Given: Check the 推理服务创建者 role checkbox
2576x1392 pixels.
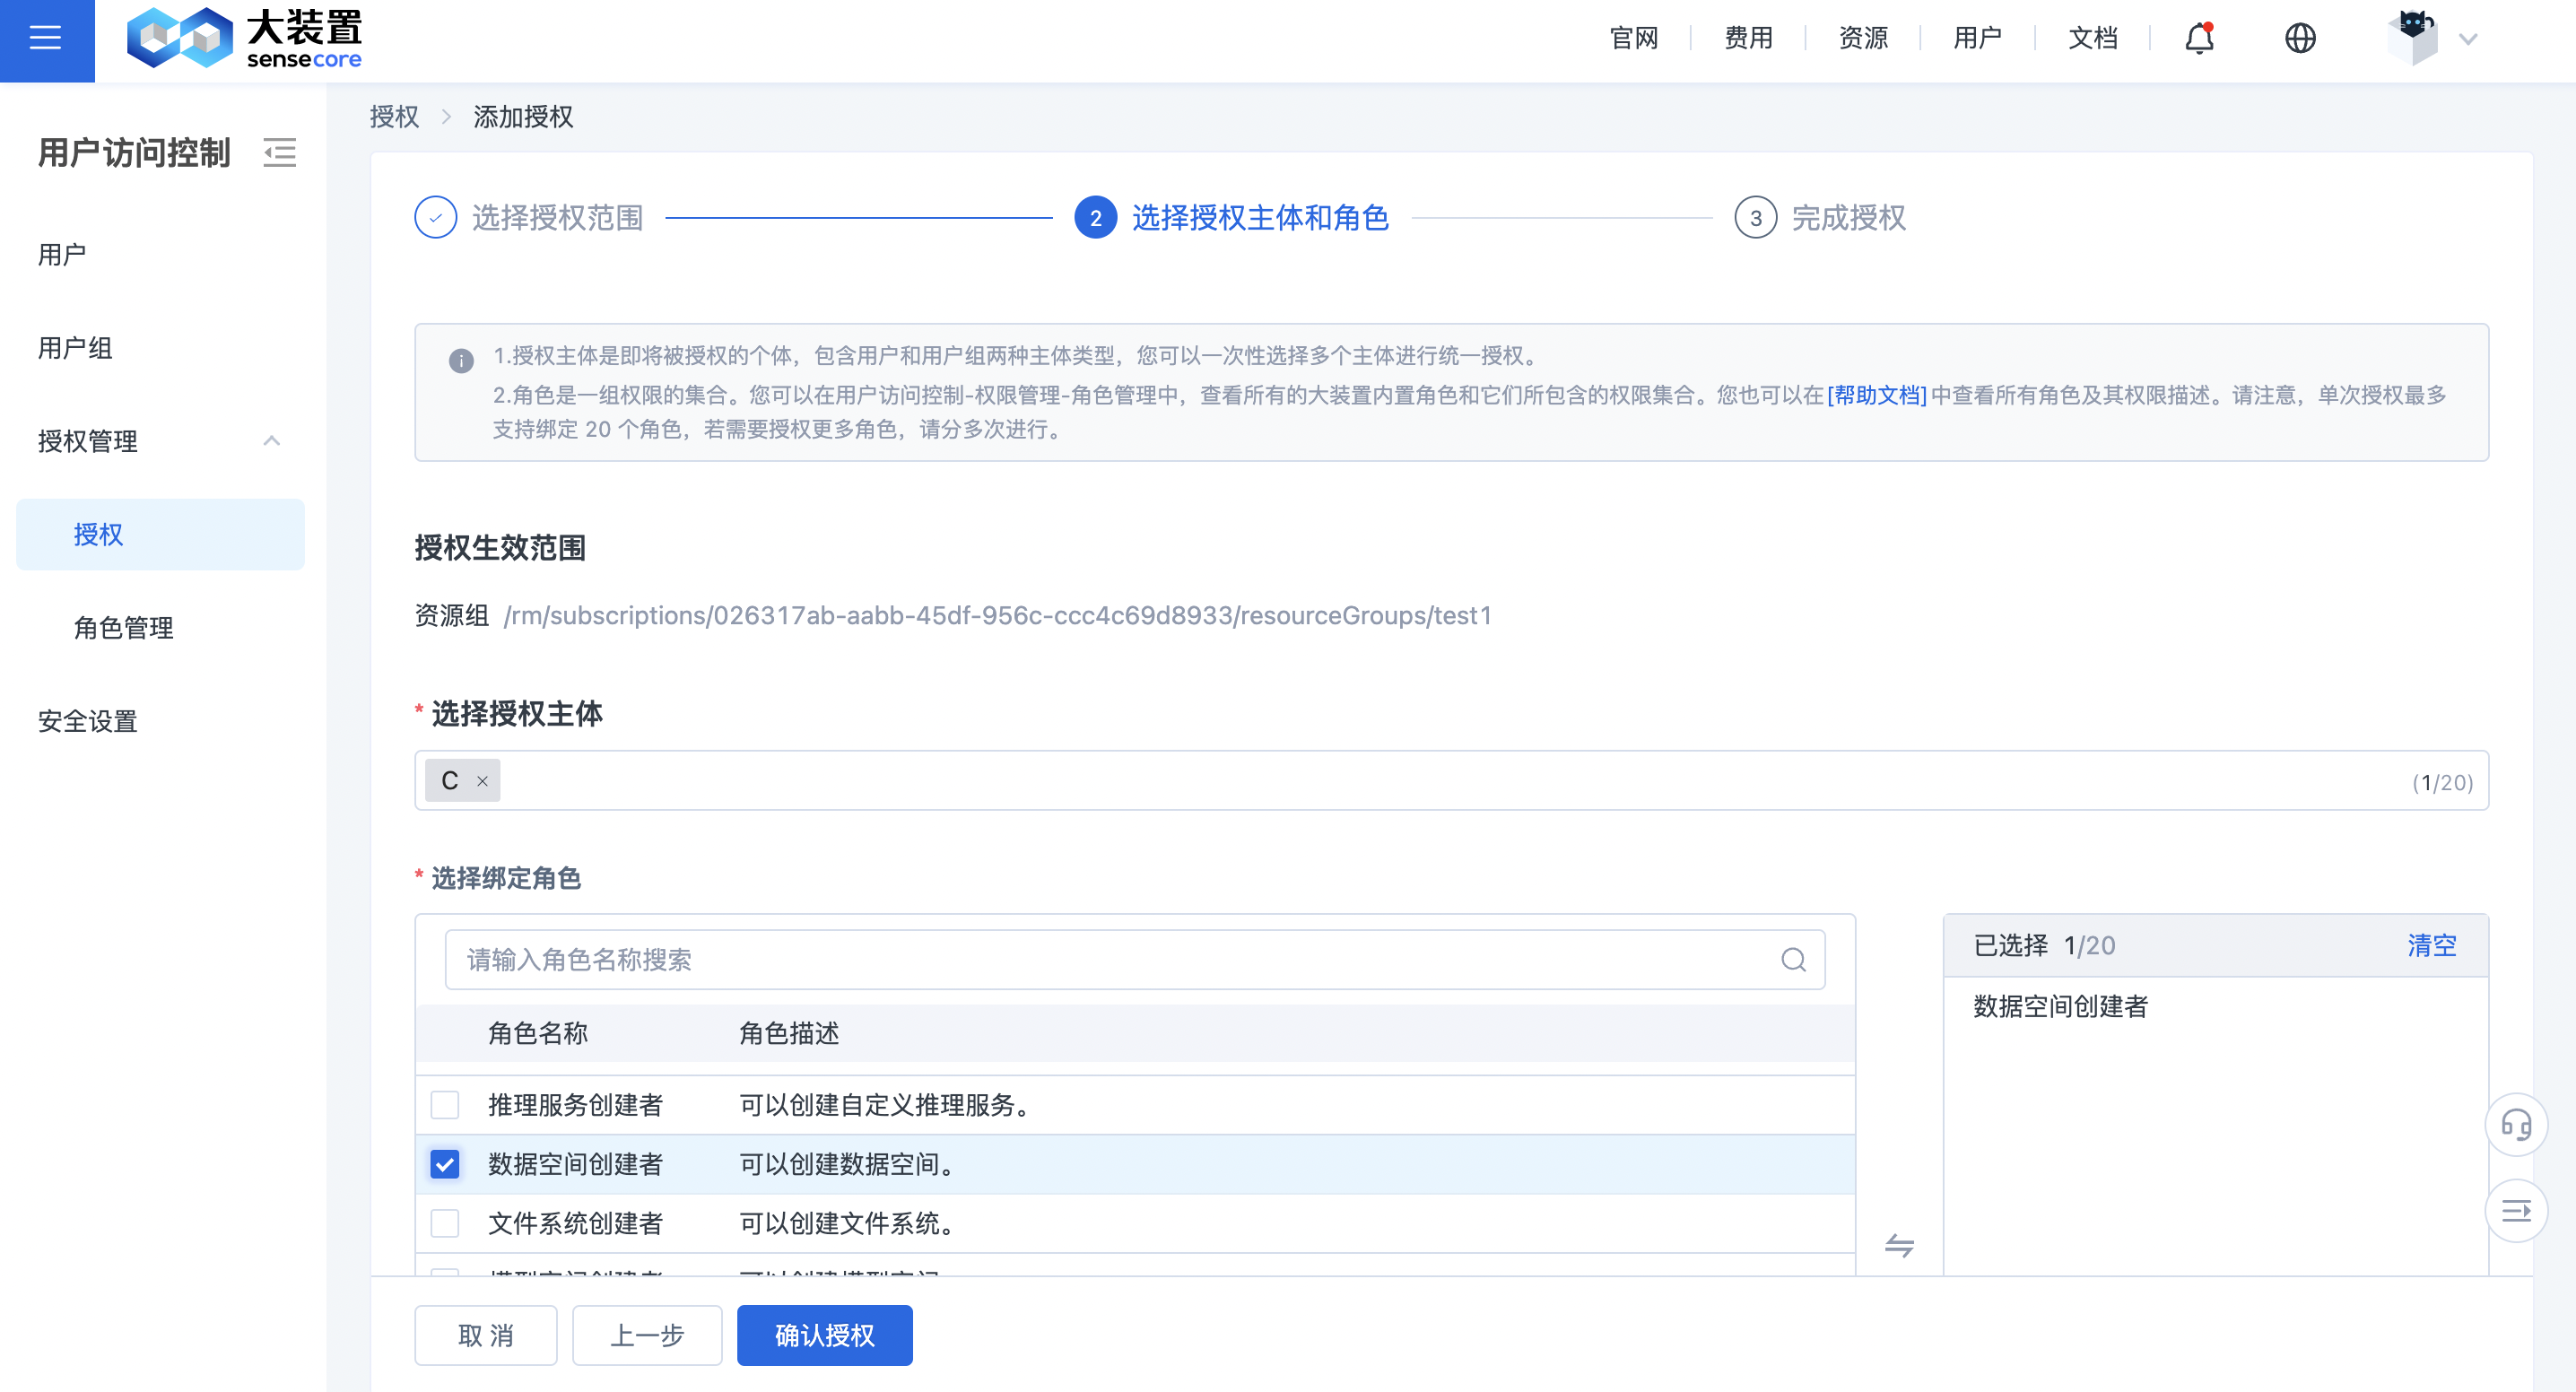Looking at the screenshot, I should pos(444,1105).
